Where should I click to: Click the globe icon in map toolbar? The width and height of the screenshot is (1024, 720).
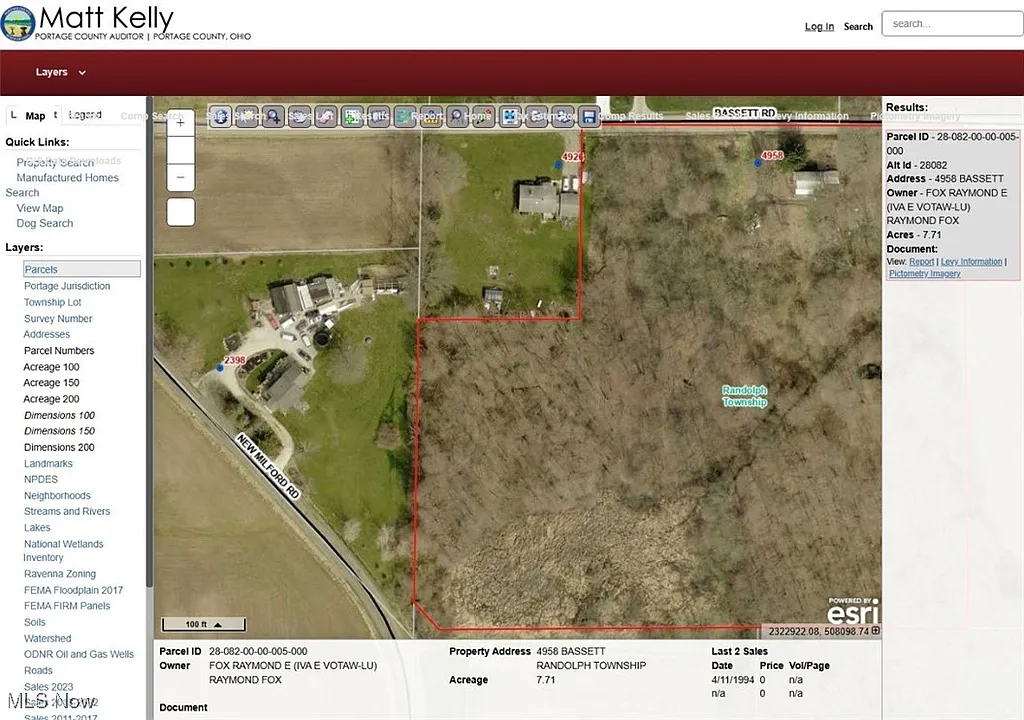point(220,117)
